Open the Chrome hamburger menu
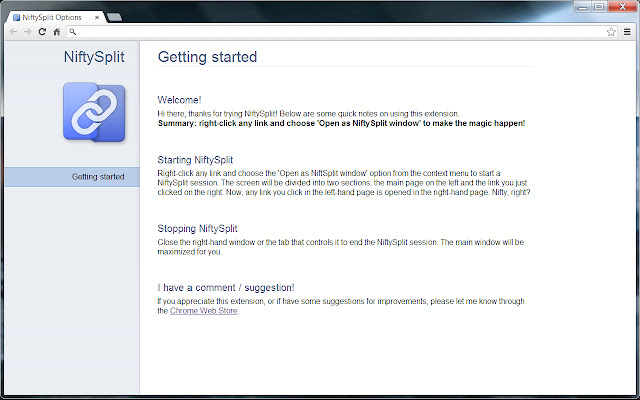Viewport: 640px width, 400px height. [627, 32]
